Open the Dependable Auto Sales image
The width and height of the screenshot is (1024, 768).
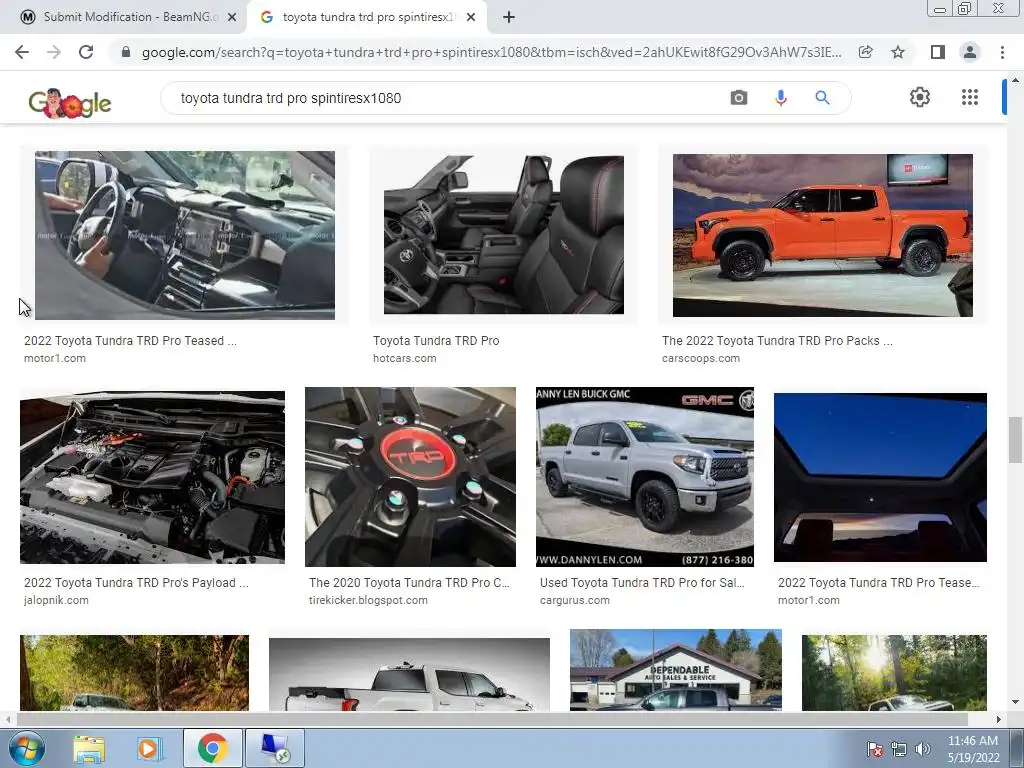(676, 670)
